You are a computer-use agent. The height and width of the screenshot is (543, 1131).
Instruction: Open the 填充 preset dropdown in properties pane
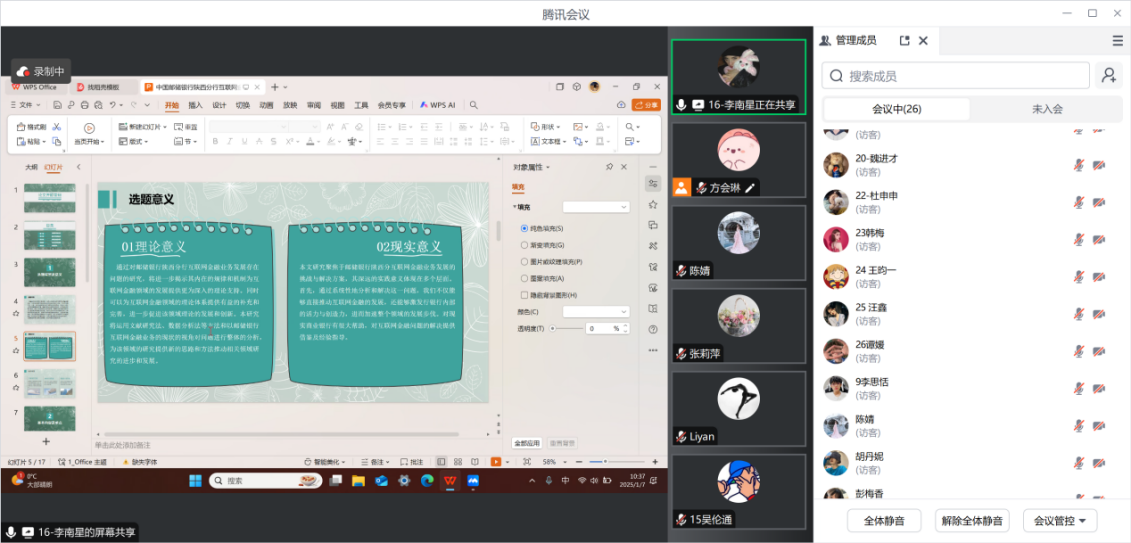click(596, 207)
